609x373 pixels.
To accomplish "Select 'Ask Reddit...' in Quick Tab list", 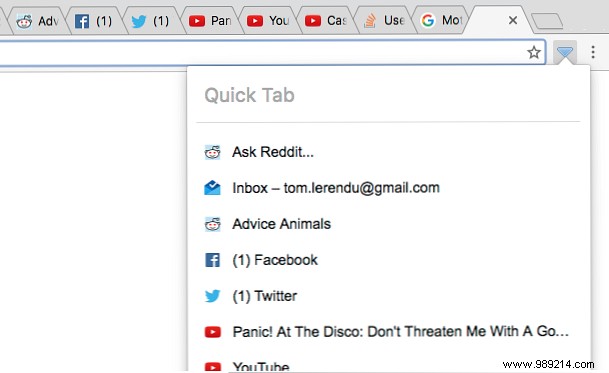I will coord(388,152).
